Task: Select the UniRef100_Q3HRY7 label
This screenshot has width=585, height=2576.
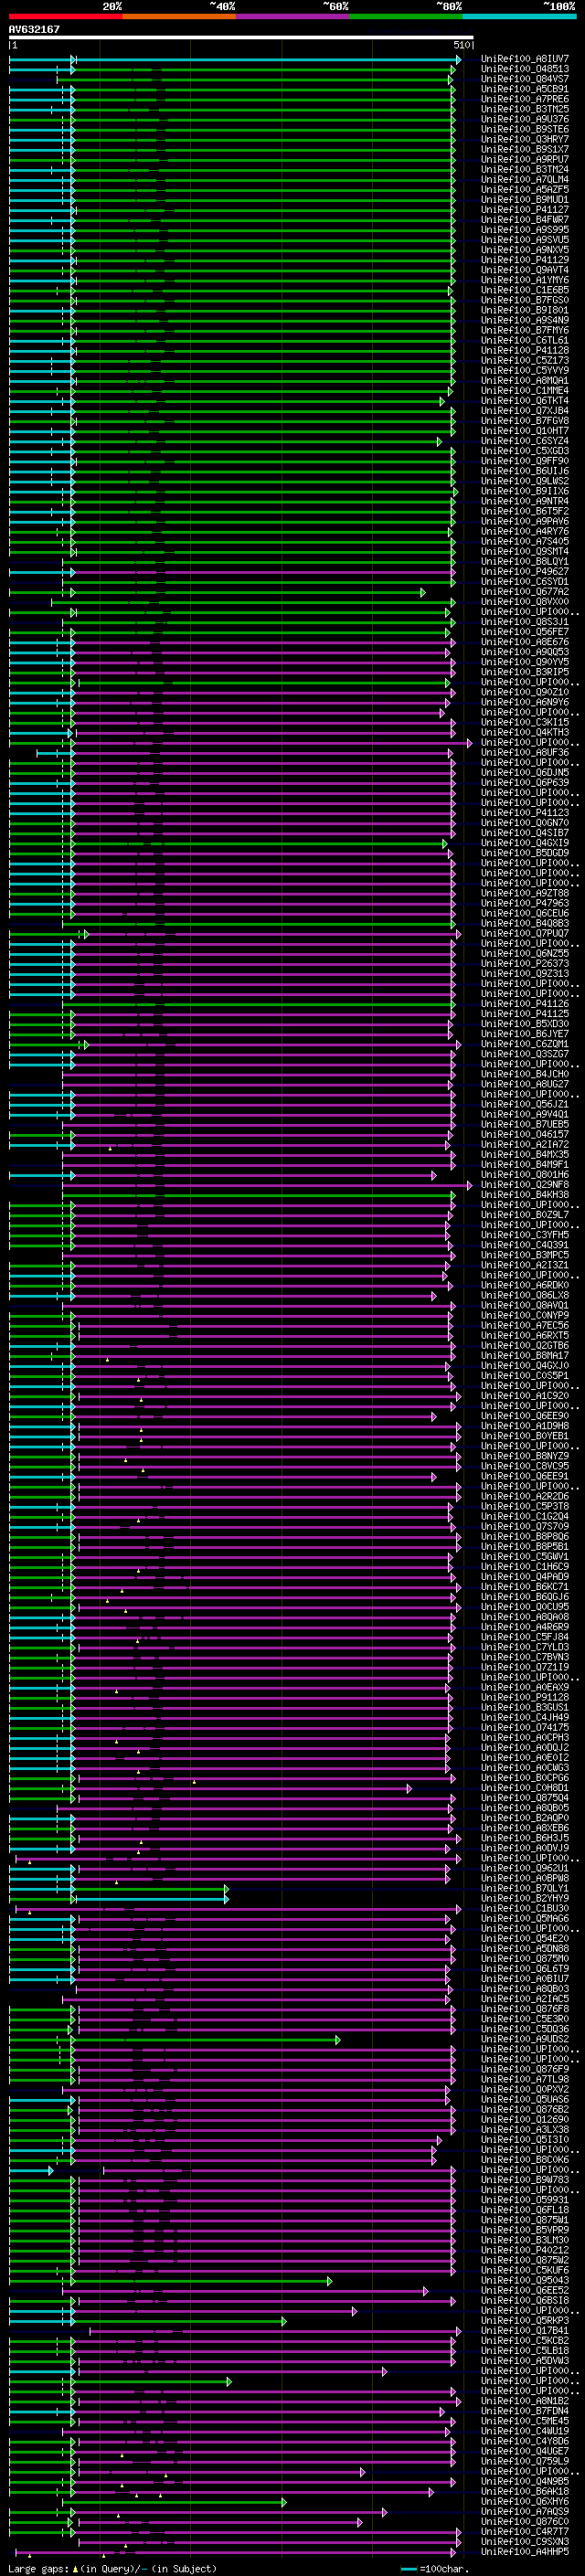Action: [x=524, y=139]
